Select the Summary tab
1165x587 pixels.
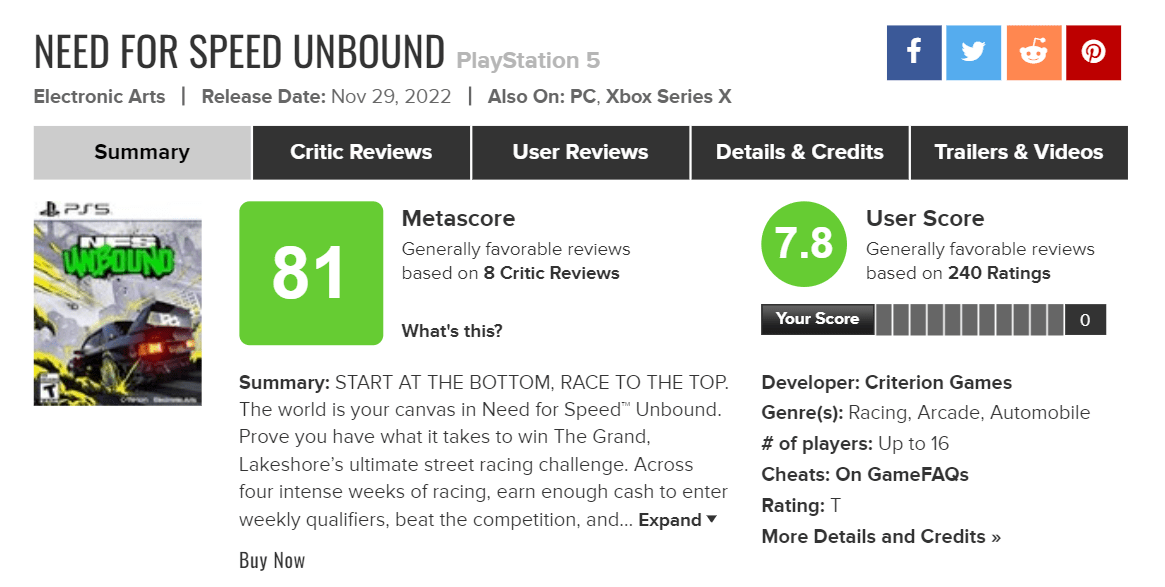(x=142, y=152)
